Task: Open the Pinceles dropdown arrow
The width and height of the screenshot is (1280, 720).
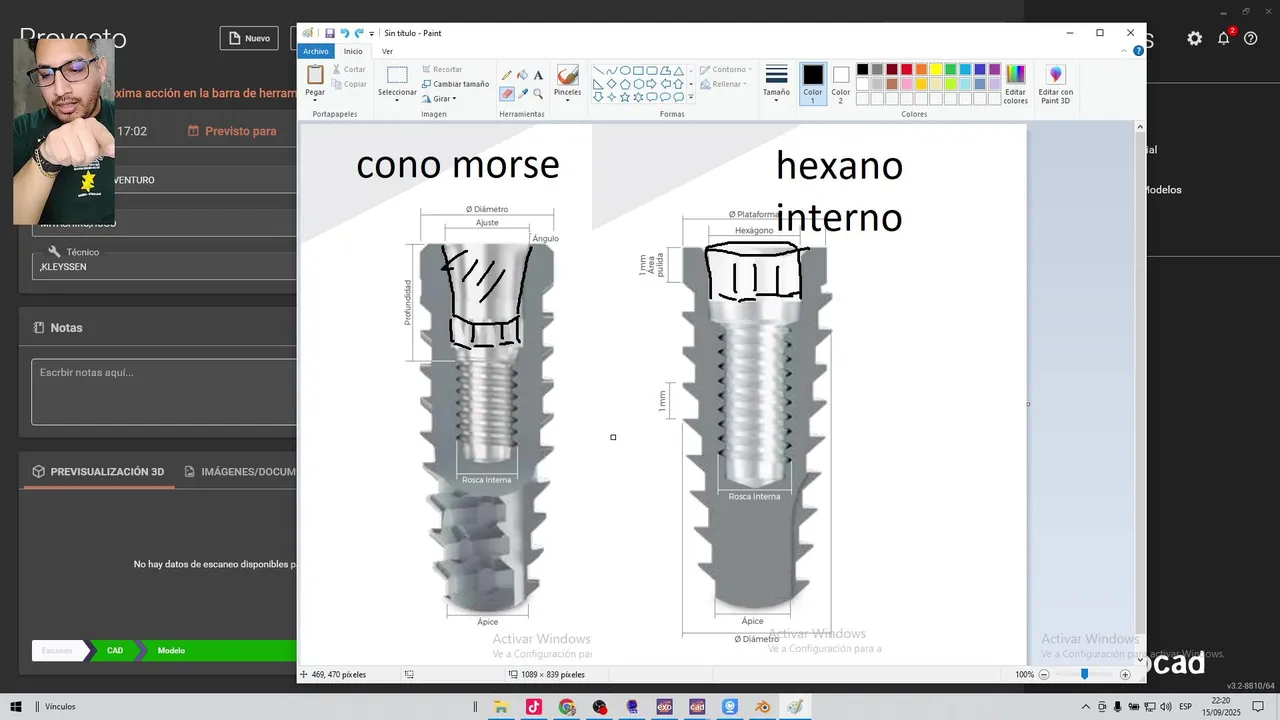Action: coord(567,100)
